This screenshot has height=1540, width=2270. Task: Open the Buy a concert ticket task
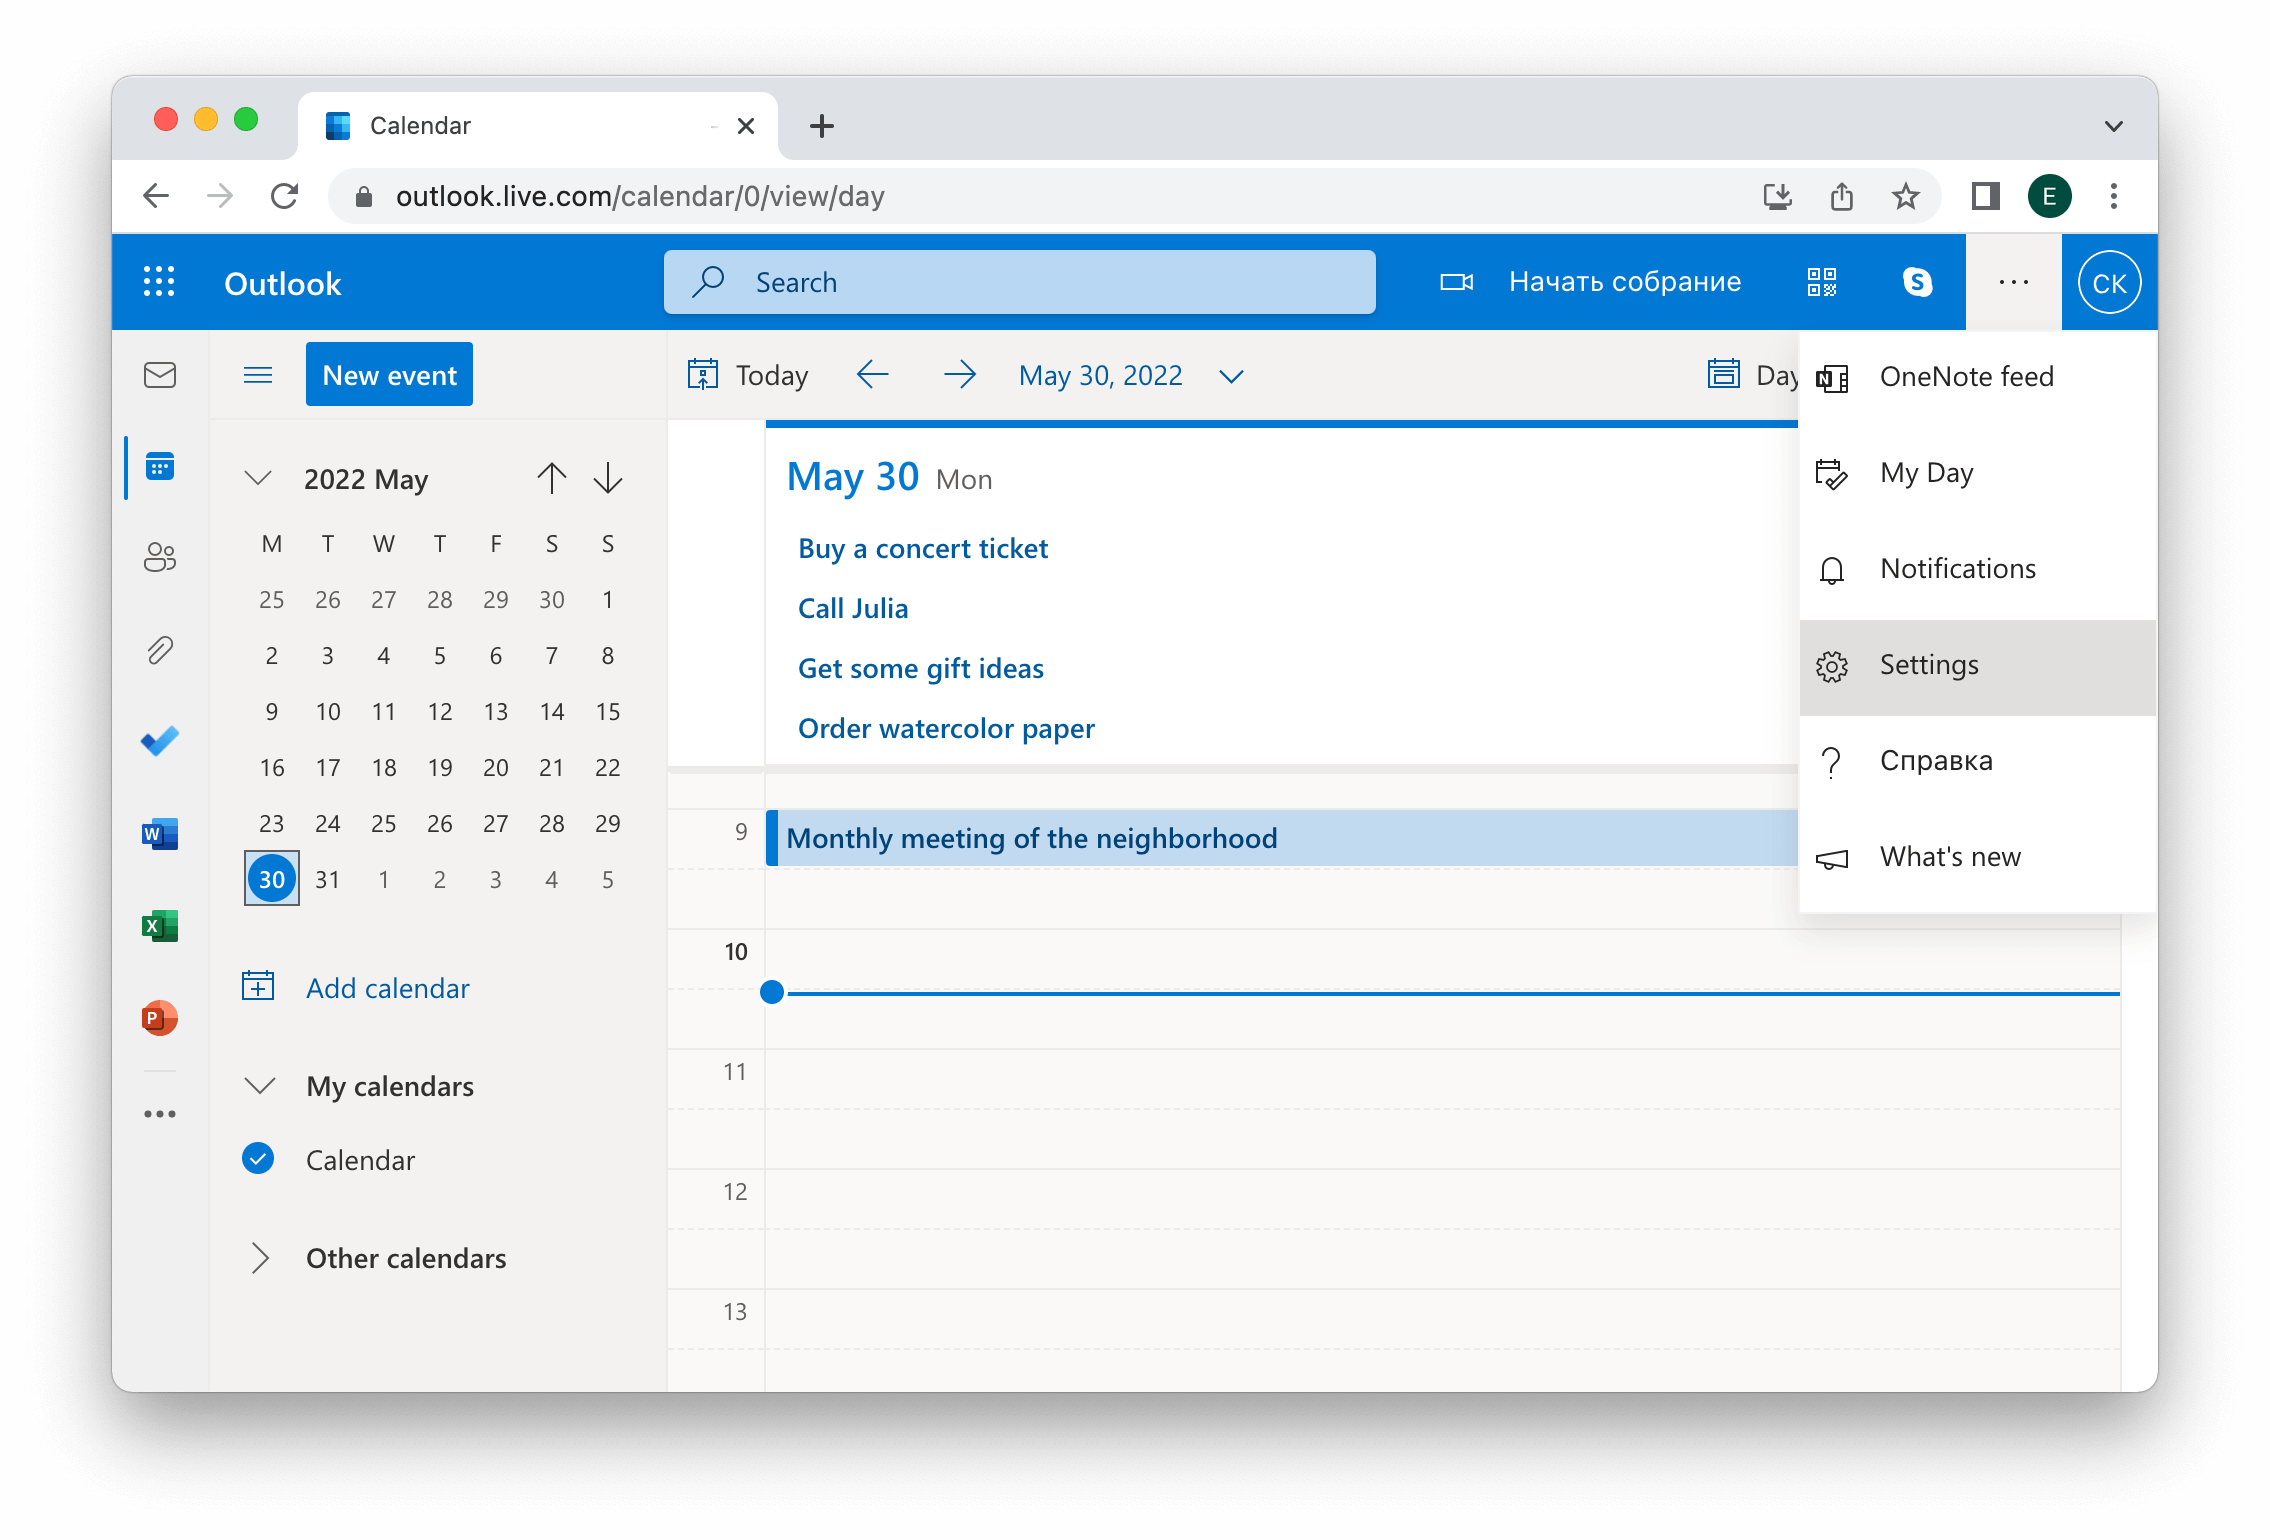(x=922, y=548)
